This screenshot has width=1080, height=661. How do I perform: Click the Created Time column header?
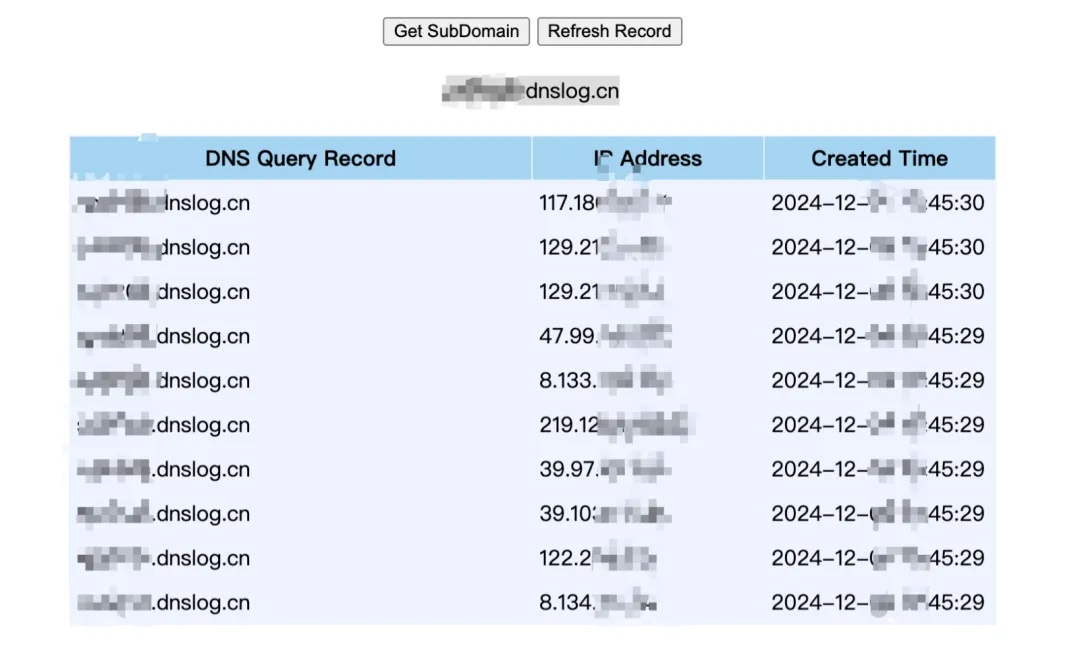(x=880, y=158)
